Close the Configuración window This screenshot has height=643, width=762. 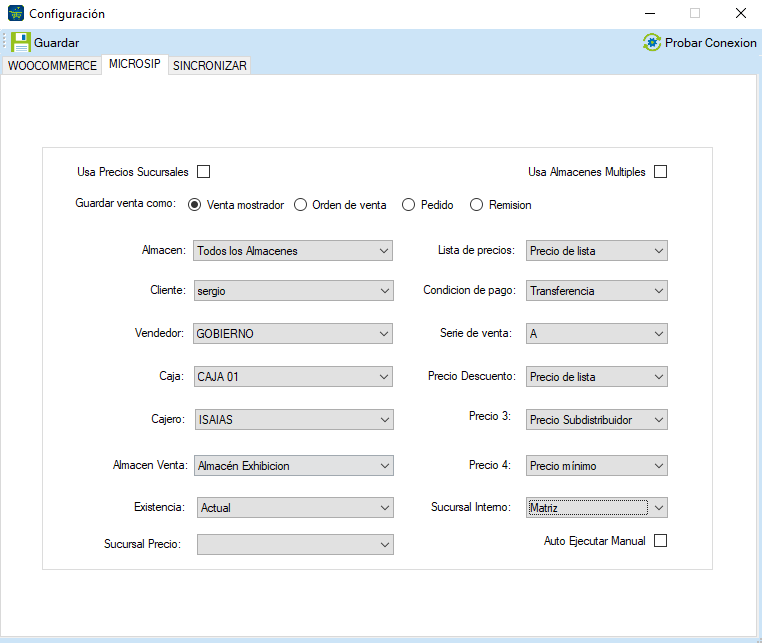741,13
